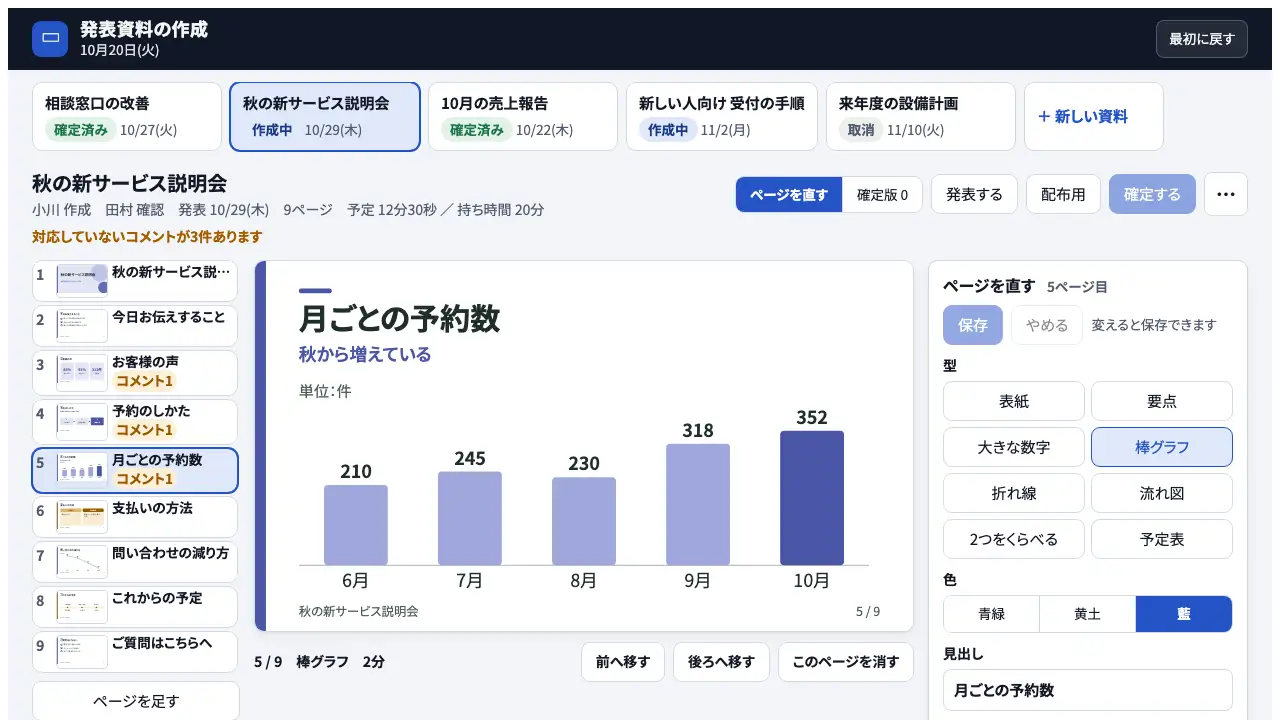Choose 予定表 layout type

[x=1162, y=539]
